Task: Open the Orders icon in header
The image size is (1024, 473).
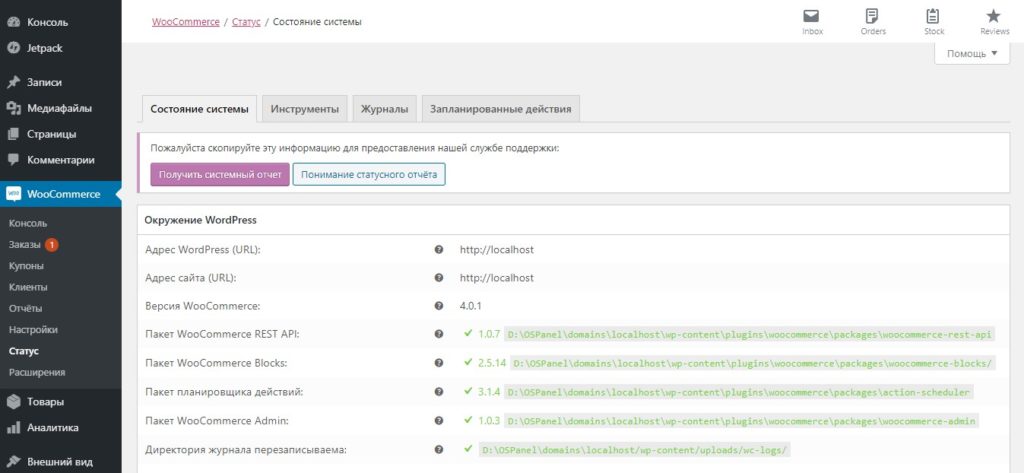Action: tap(872, 16)
